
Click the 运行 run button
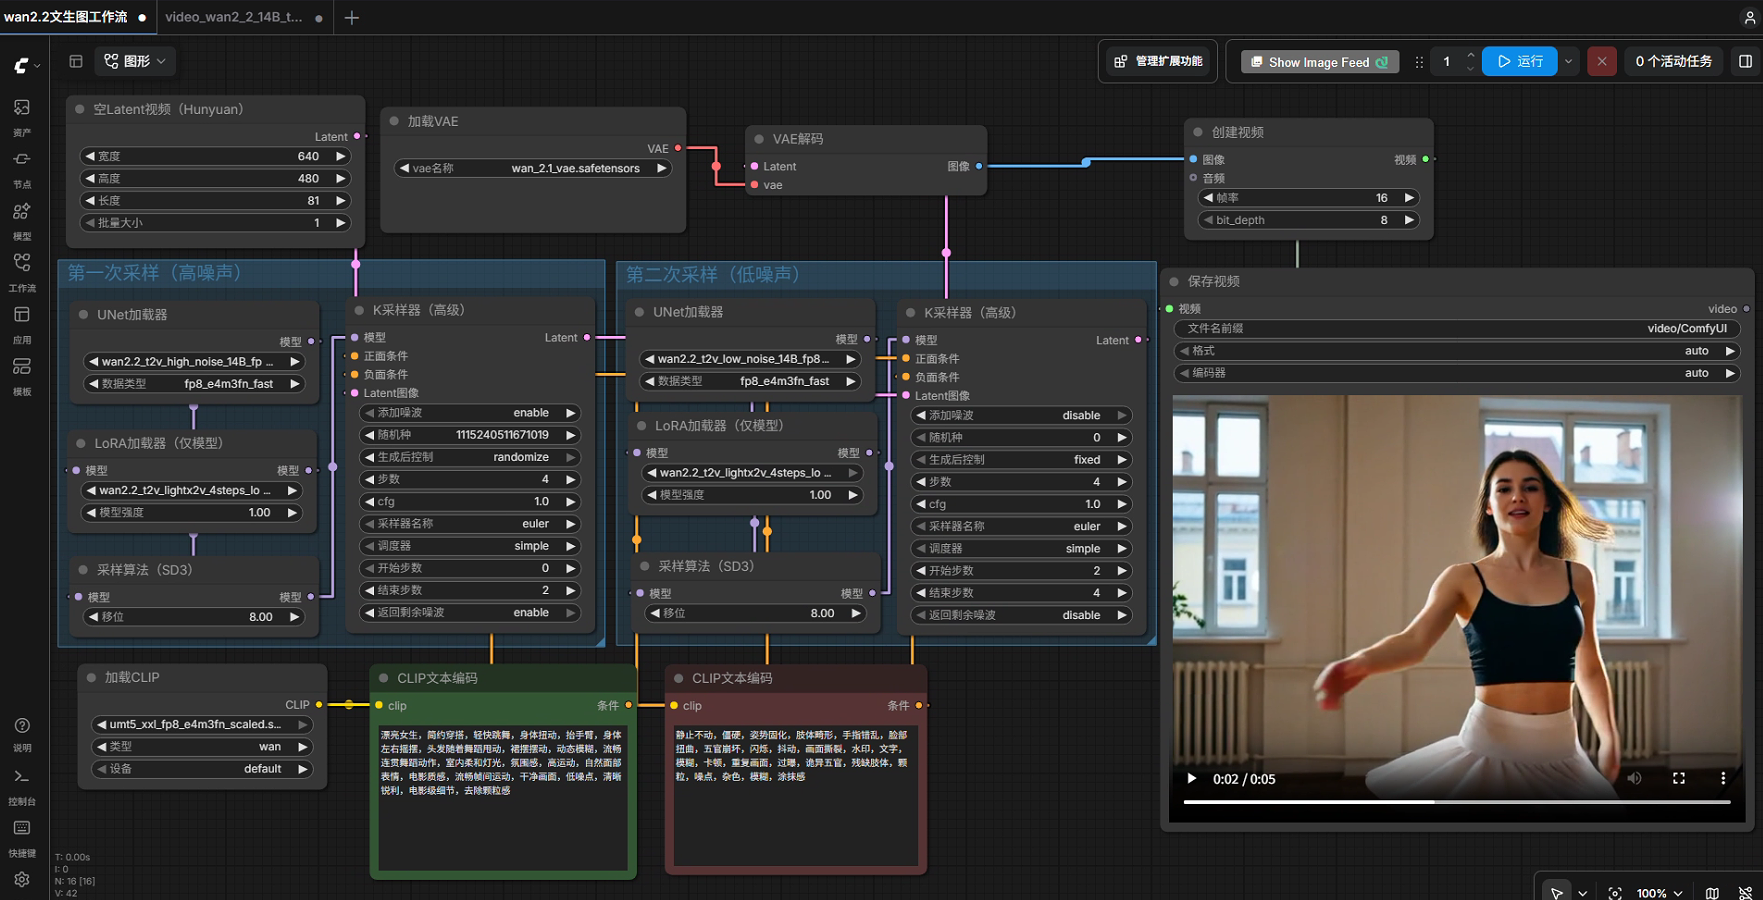(1519, 61)
